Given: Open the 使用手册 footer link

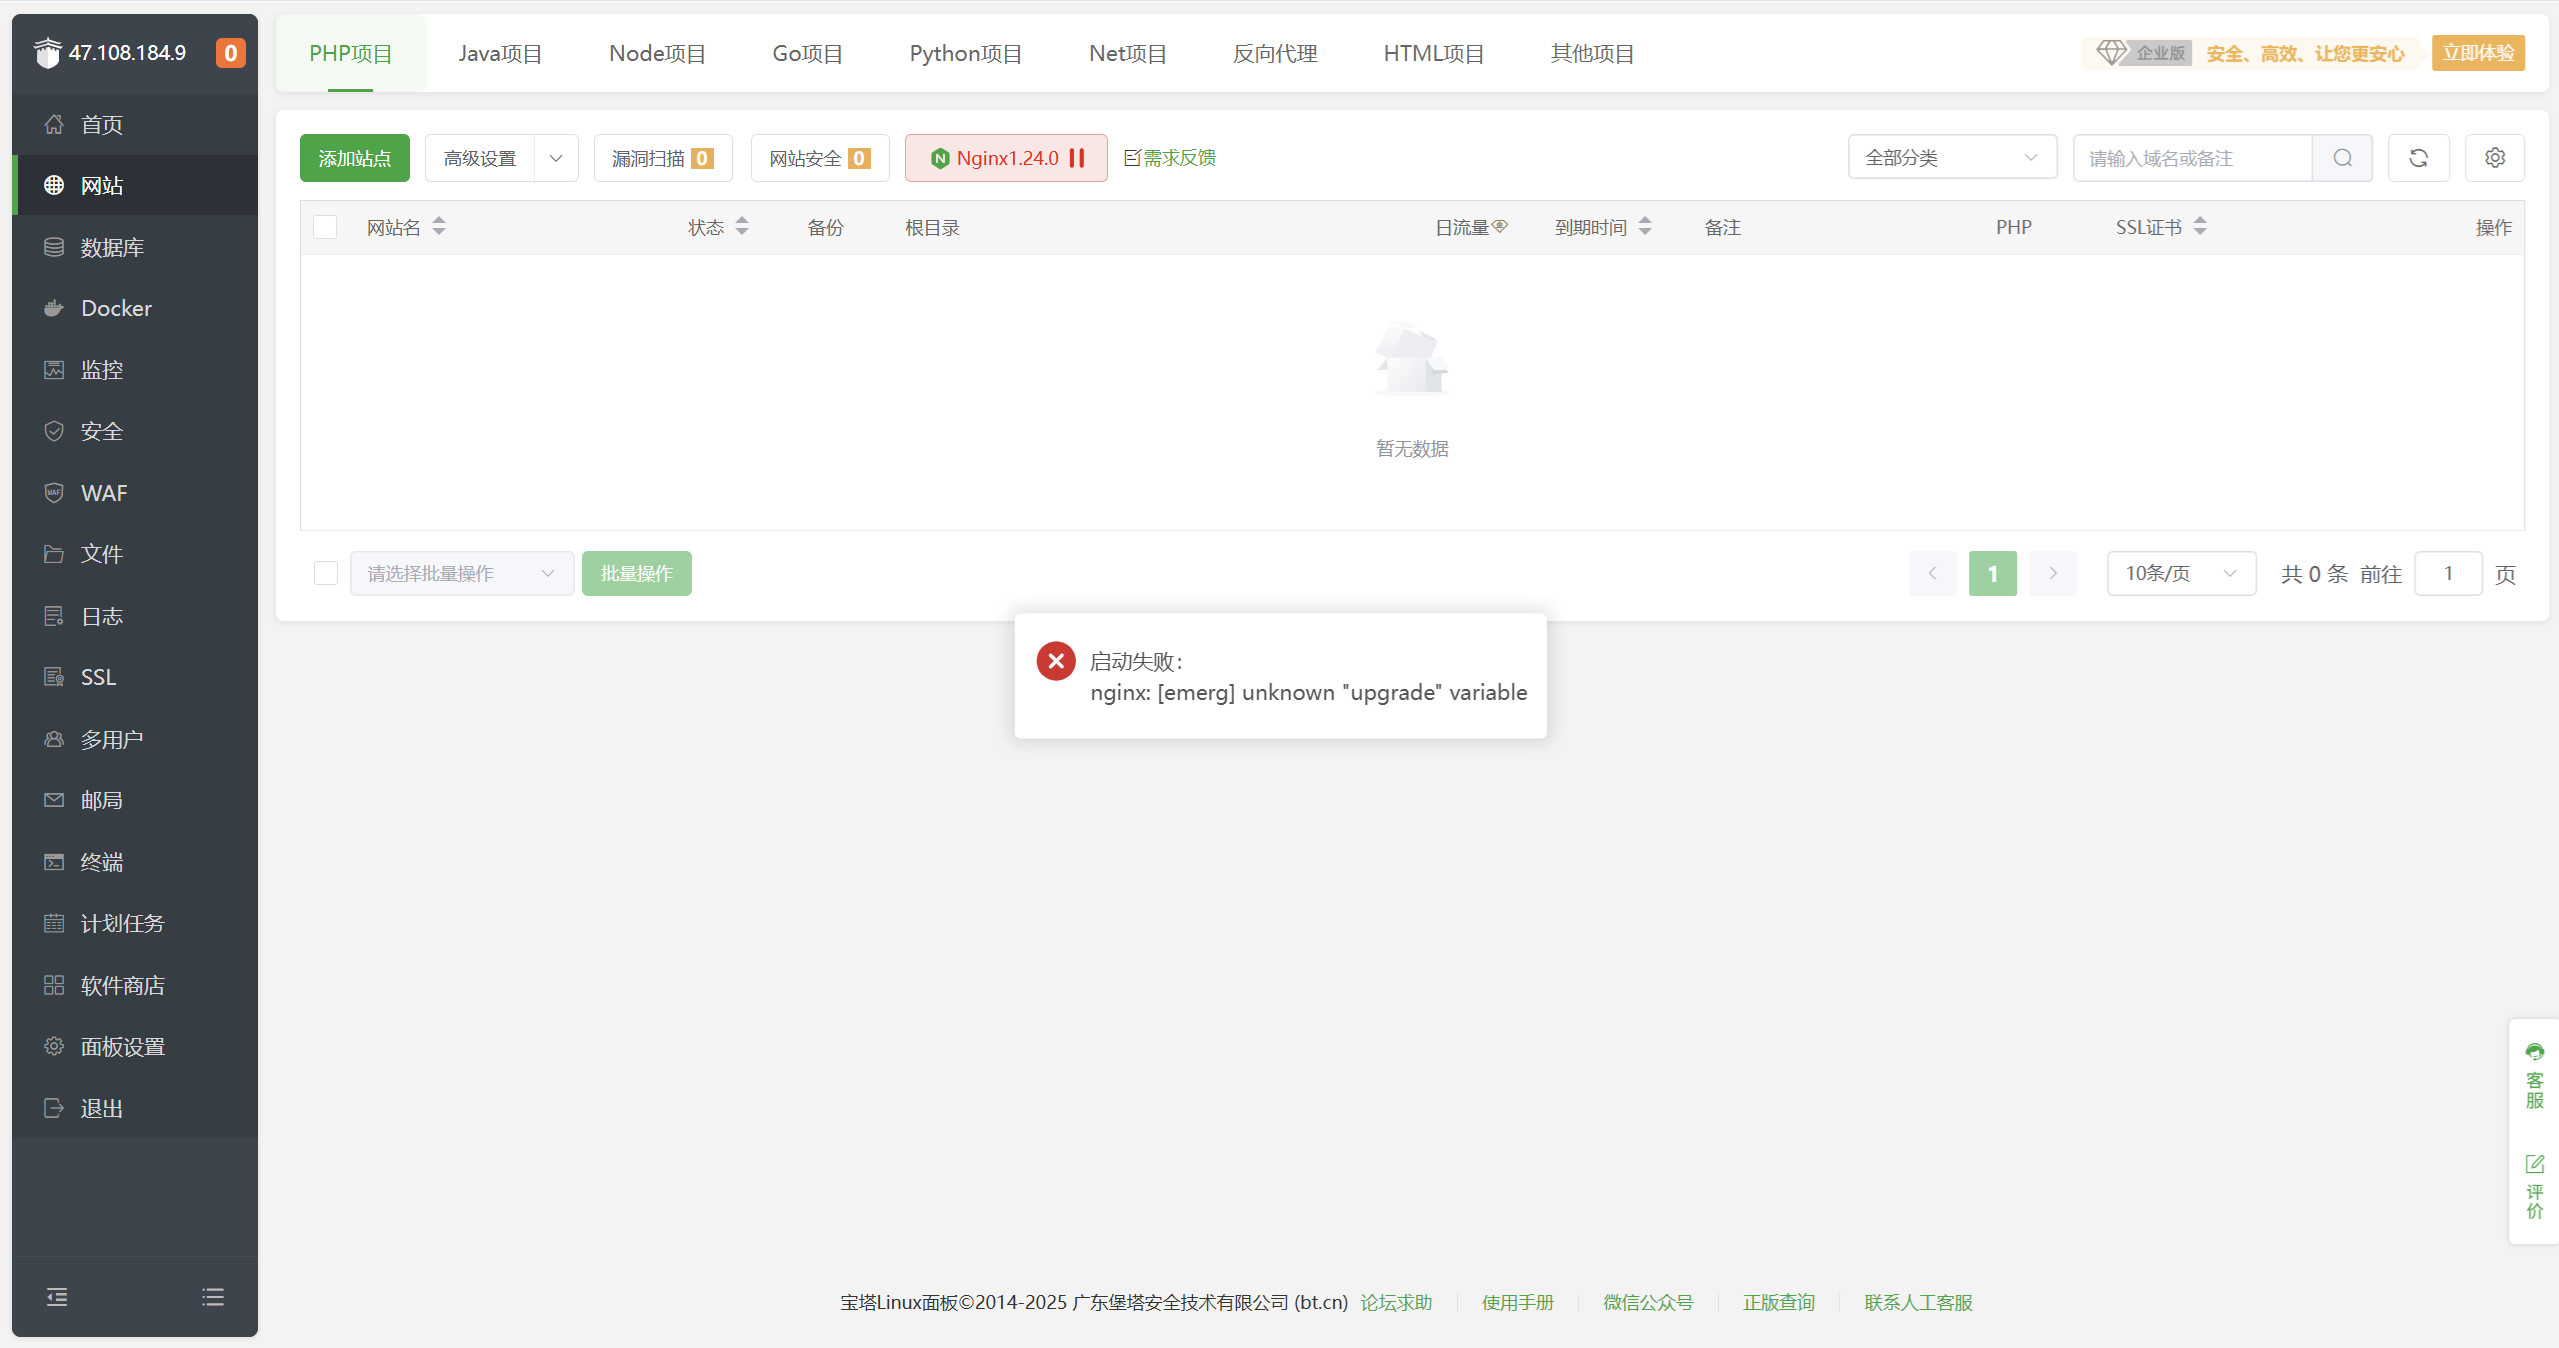Looking at the screenshot, I should point(1517,1302).
